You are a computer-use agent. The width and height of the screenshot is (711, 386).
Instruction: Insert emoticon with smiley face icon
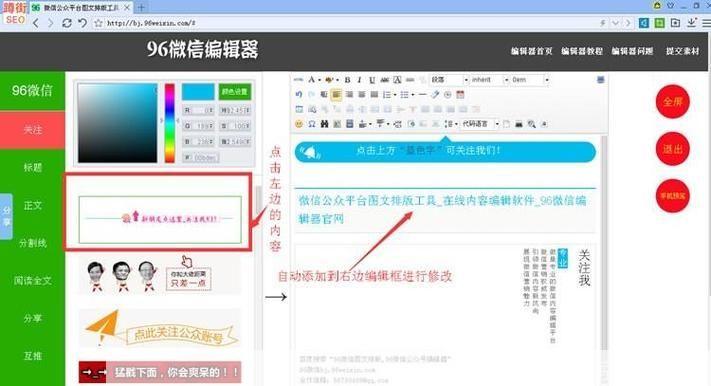pyautogui.click(x=298, y=124)
